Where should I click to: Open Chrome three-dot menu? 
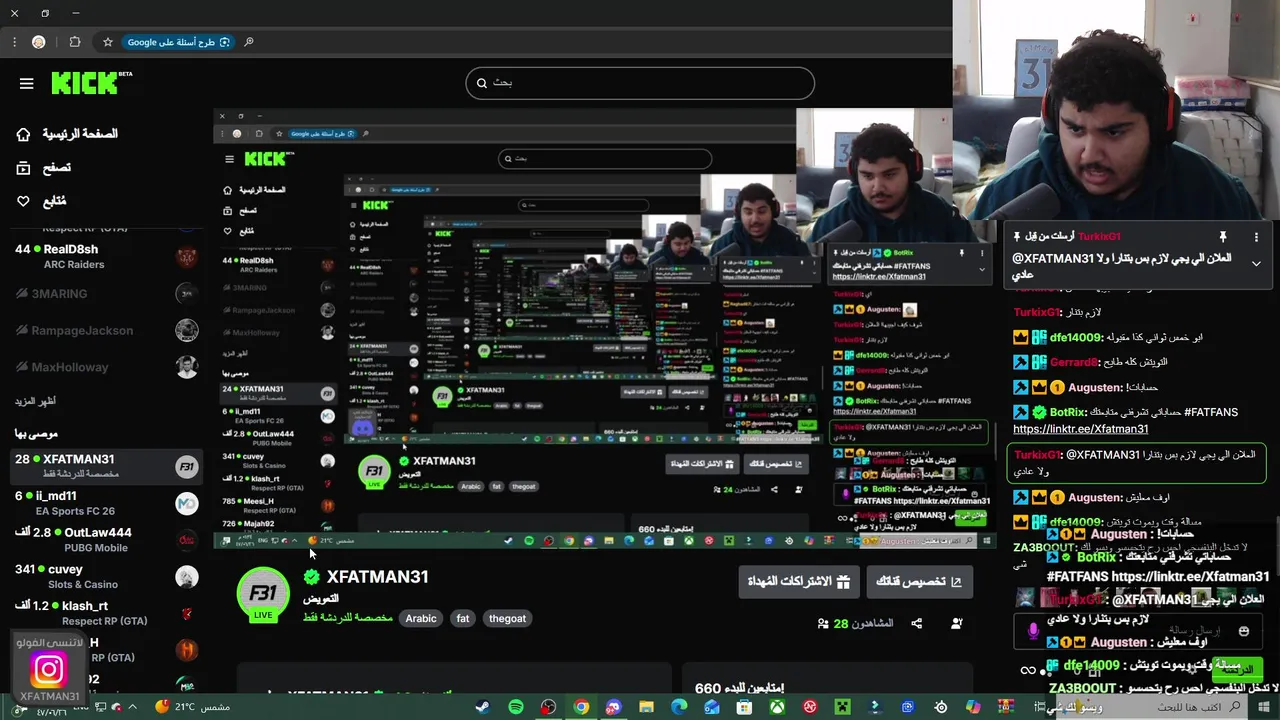click(x=14, y=42)
